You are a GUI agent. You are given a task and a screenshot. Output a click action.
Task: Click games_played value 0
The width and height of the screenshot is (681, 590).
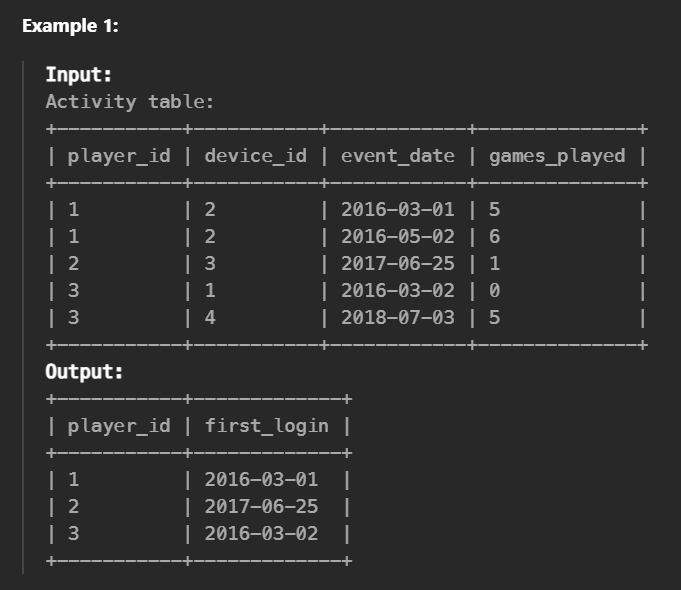(x=494, y=290)
